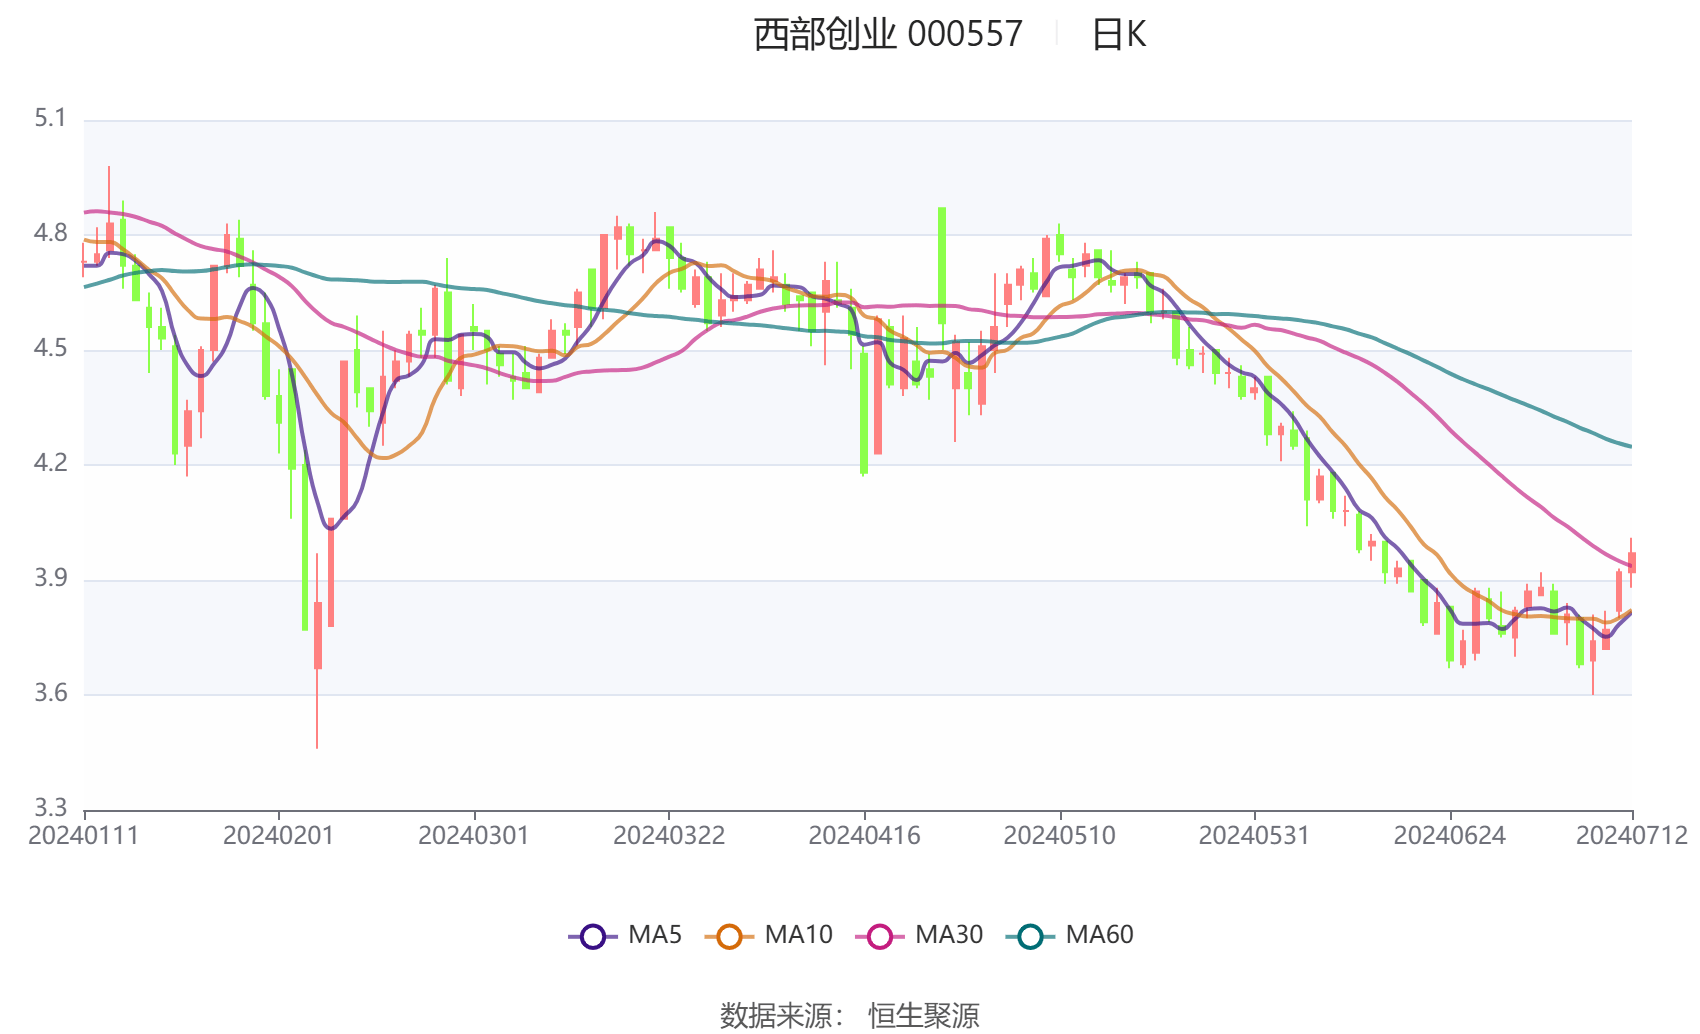This screenshot has height=1034, width=1700.
Task: Click the data source text 数据来源：恒生聚源
Action: click(850, 1016)
